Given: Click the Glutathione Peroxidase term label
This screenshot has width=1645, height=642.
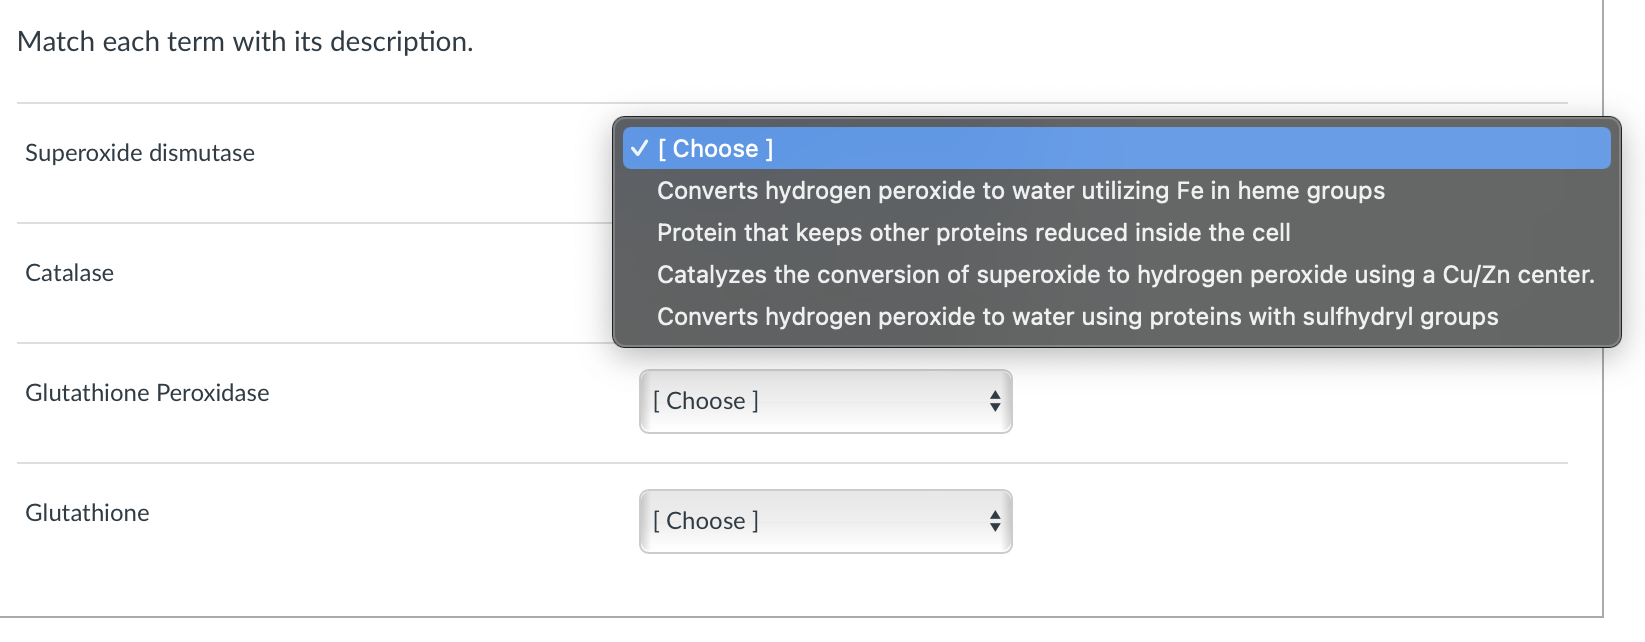Looking at the screenshot, I should [146, 392].
